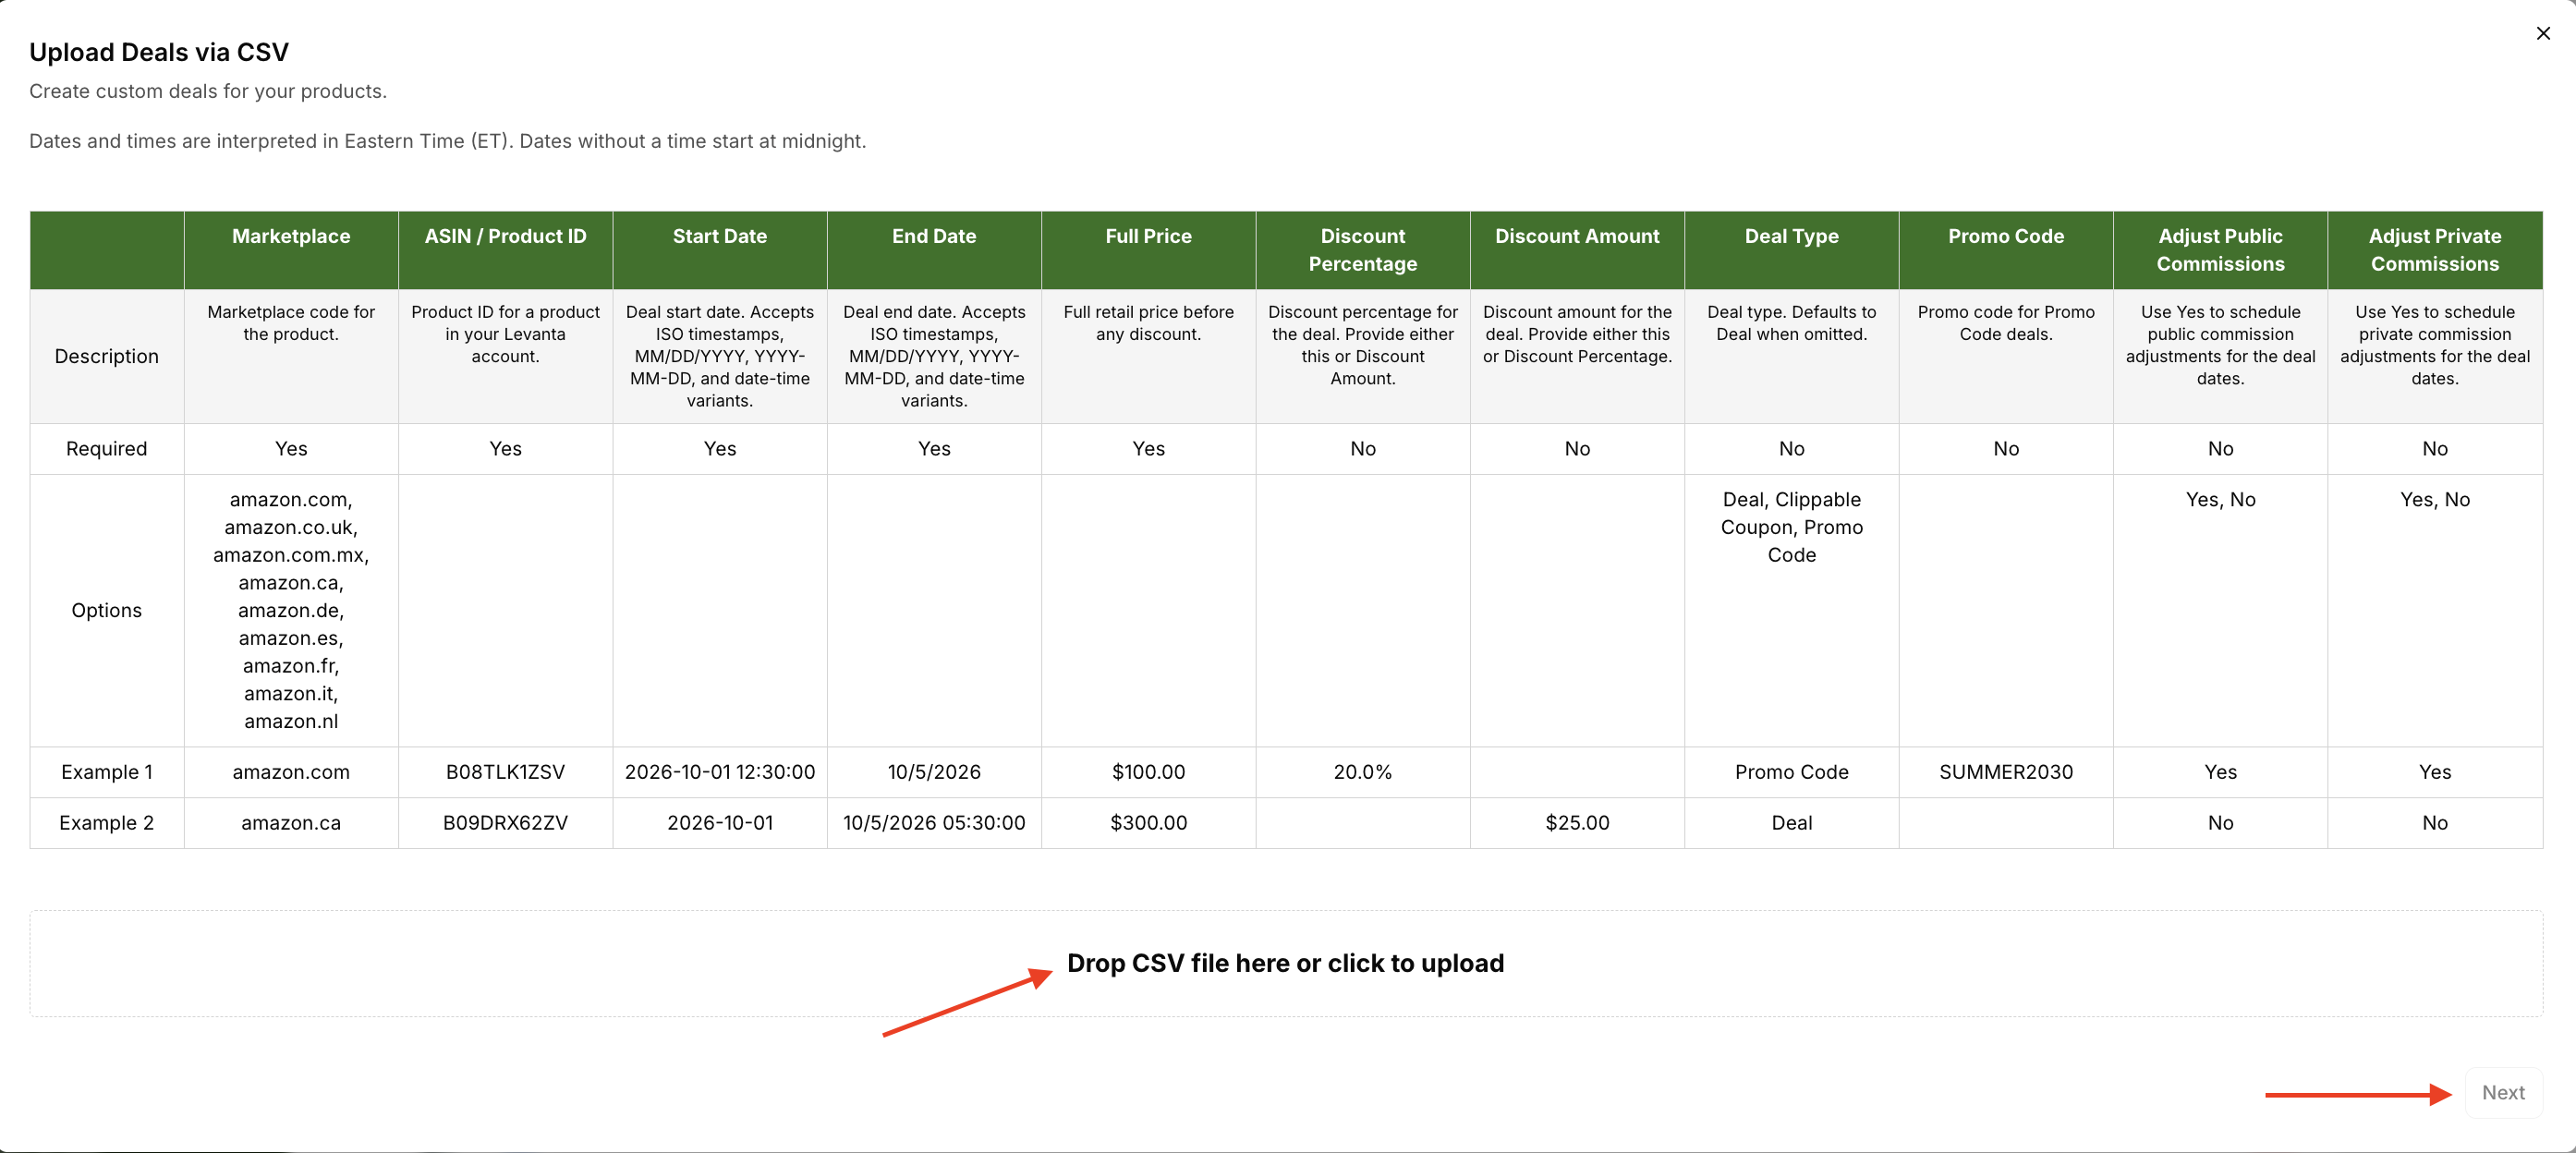This screenshot has width=2576, height=1153.
Task: Select the Example 2 row label
Action: coord(107,823)
